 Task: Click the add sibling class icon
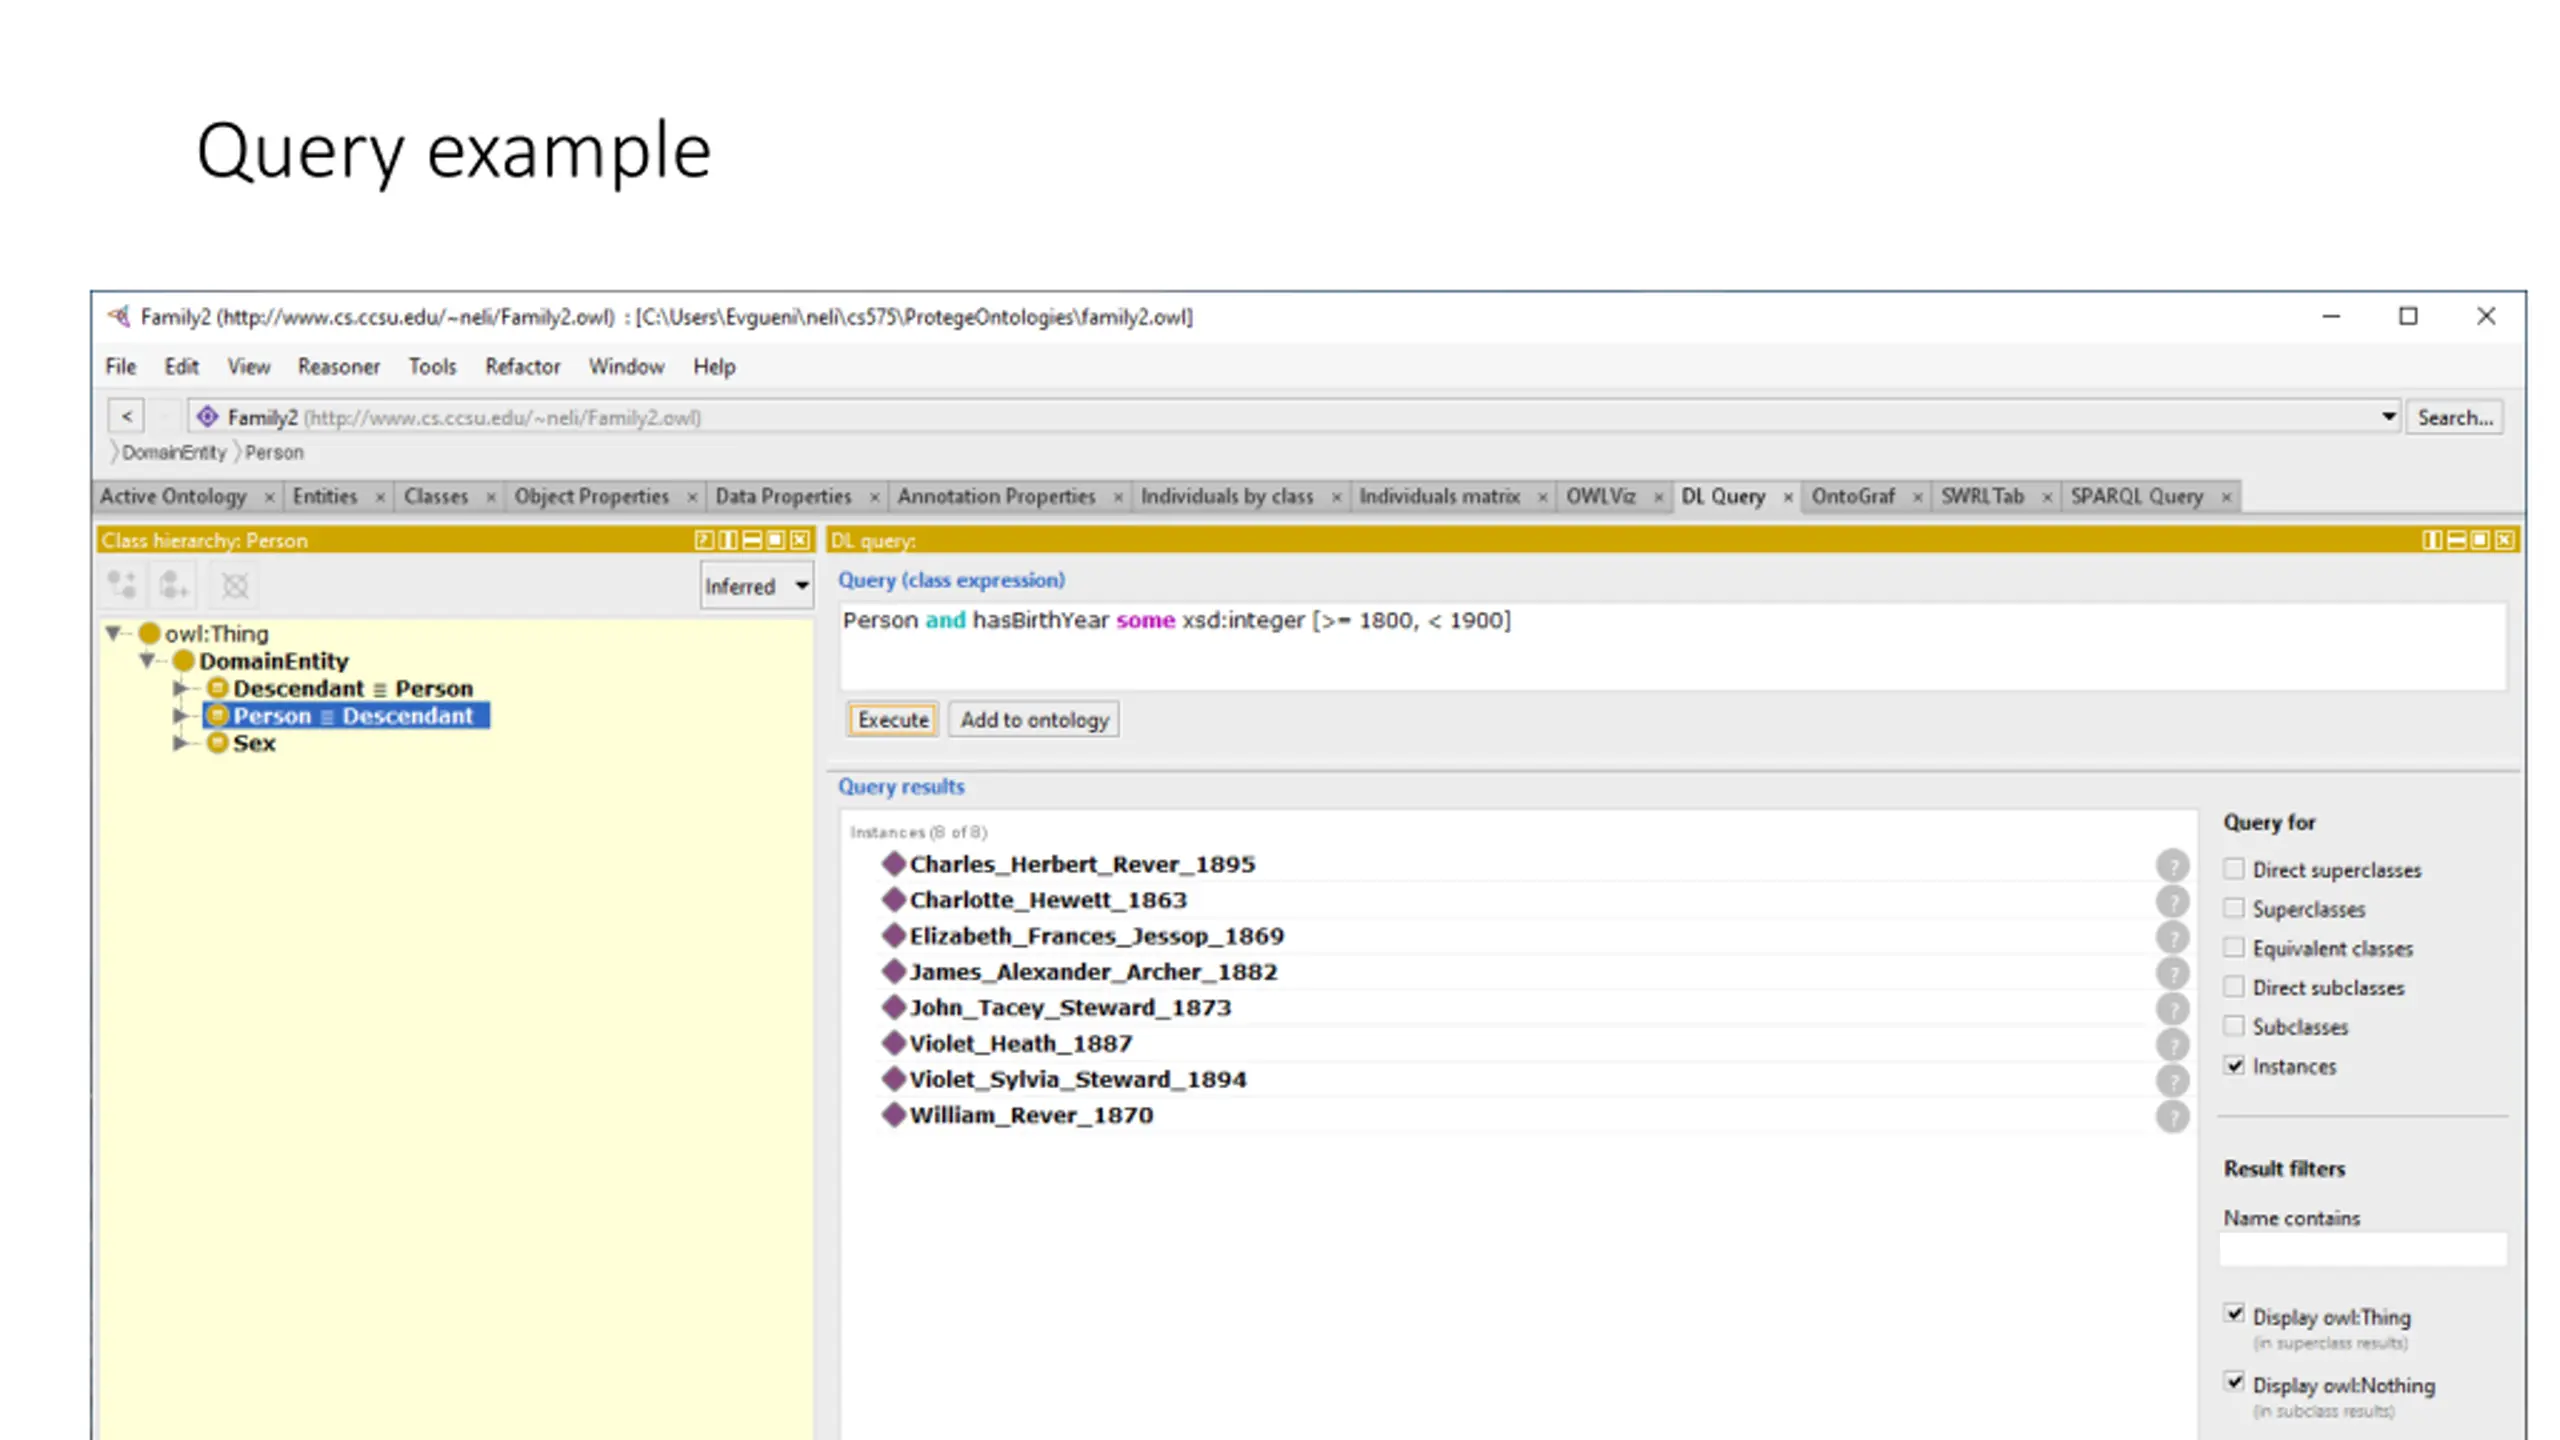pos(174,585)
